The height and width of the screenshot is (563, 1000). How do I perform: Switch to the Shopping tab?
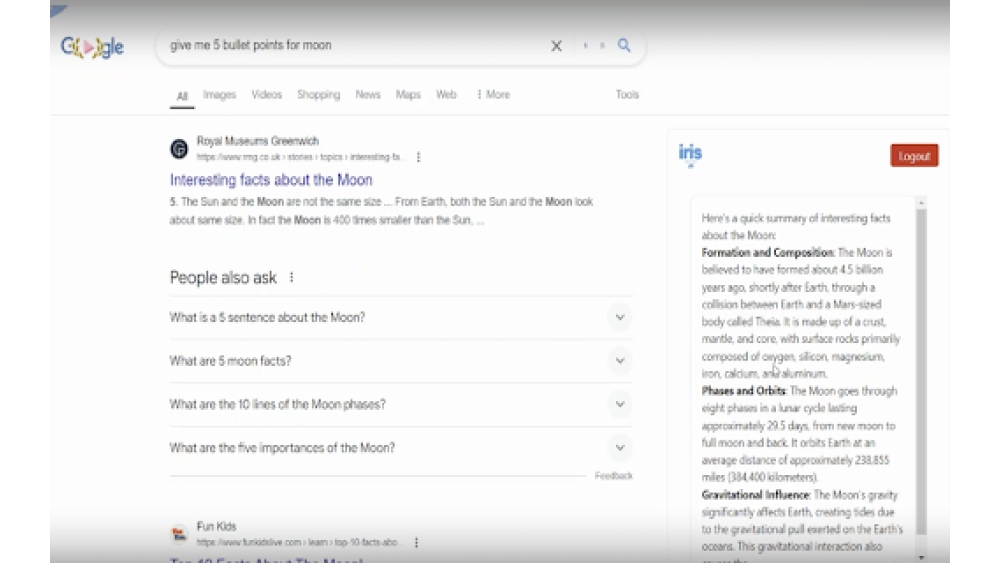[x=318, y=94]
